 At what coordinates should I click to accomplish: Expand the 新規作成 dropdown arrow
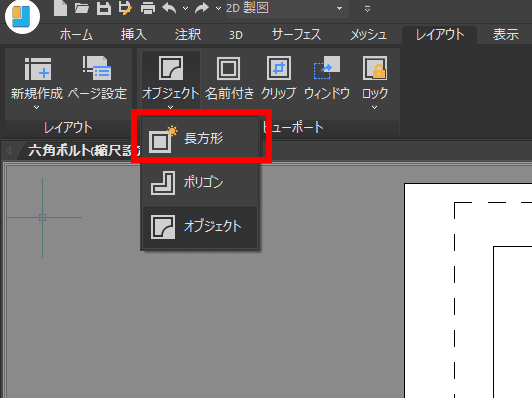click(x=37, y=108)
